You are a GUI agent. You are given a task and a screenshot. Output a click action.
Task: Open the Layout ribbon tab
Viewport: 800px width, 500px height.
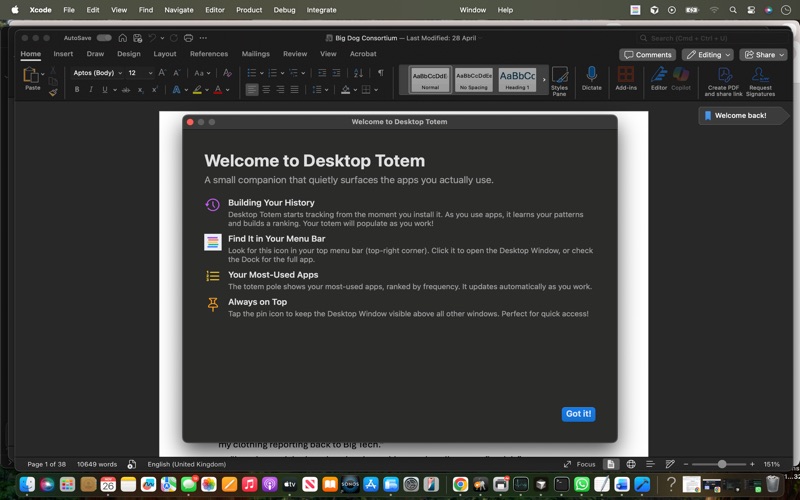165,54
